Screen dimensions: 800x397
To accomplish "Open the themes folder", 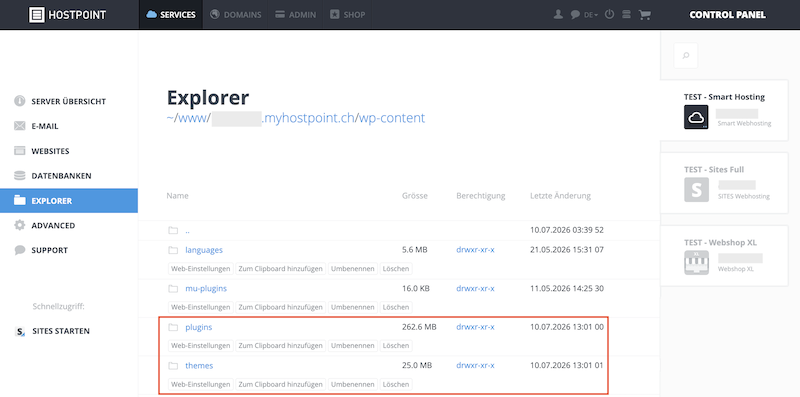I will pyautogui.click(x=199, y=366).
